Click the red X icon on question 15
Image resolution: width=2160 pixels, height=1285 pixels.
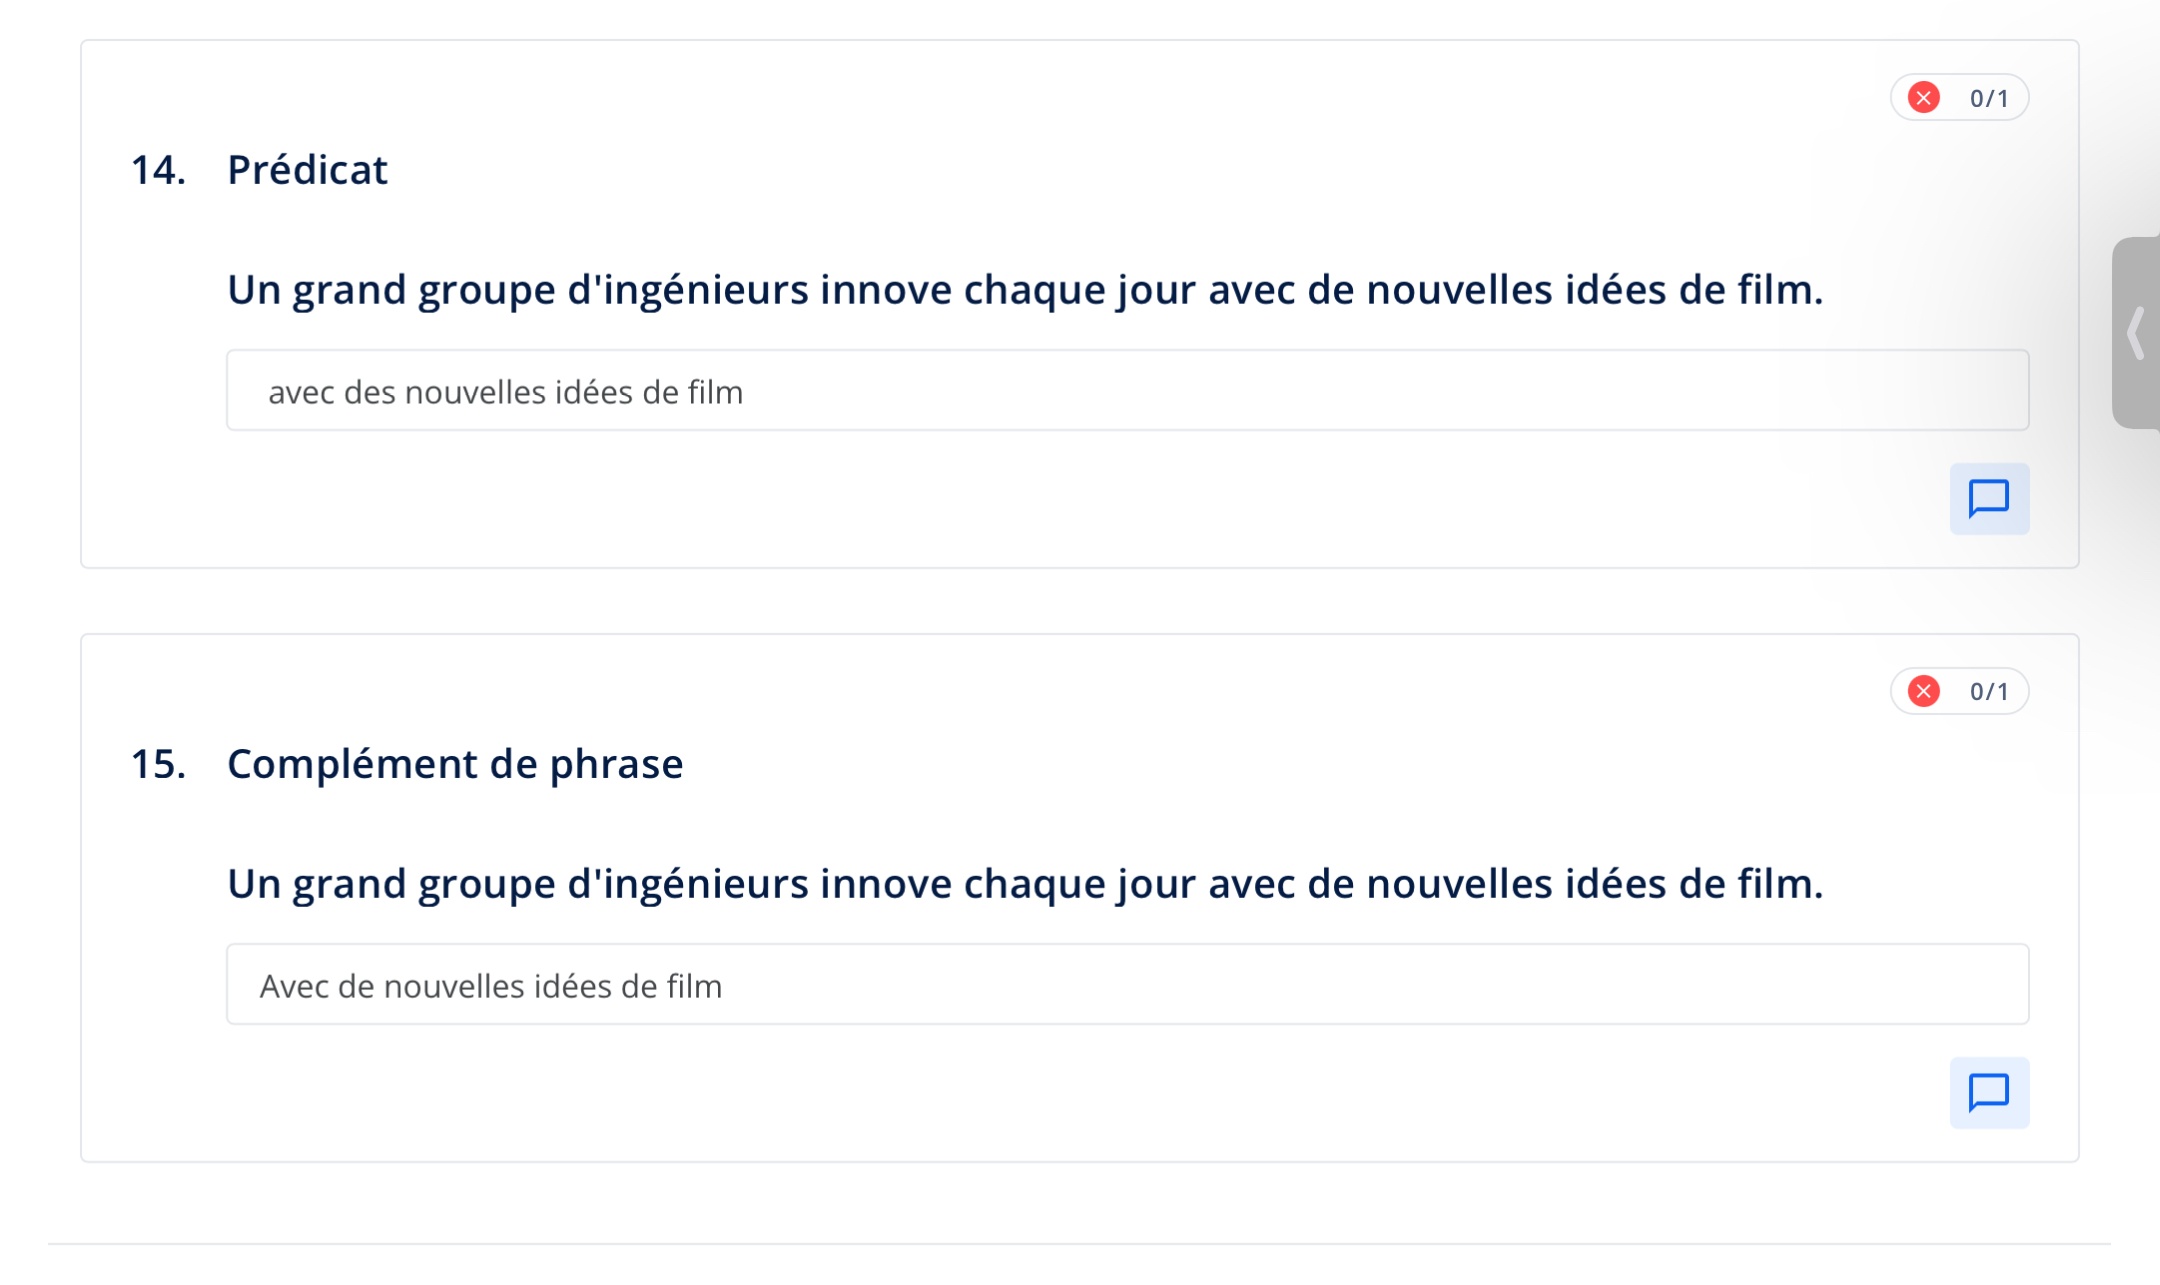click(x=1924, y=691)
